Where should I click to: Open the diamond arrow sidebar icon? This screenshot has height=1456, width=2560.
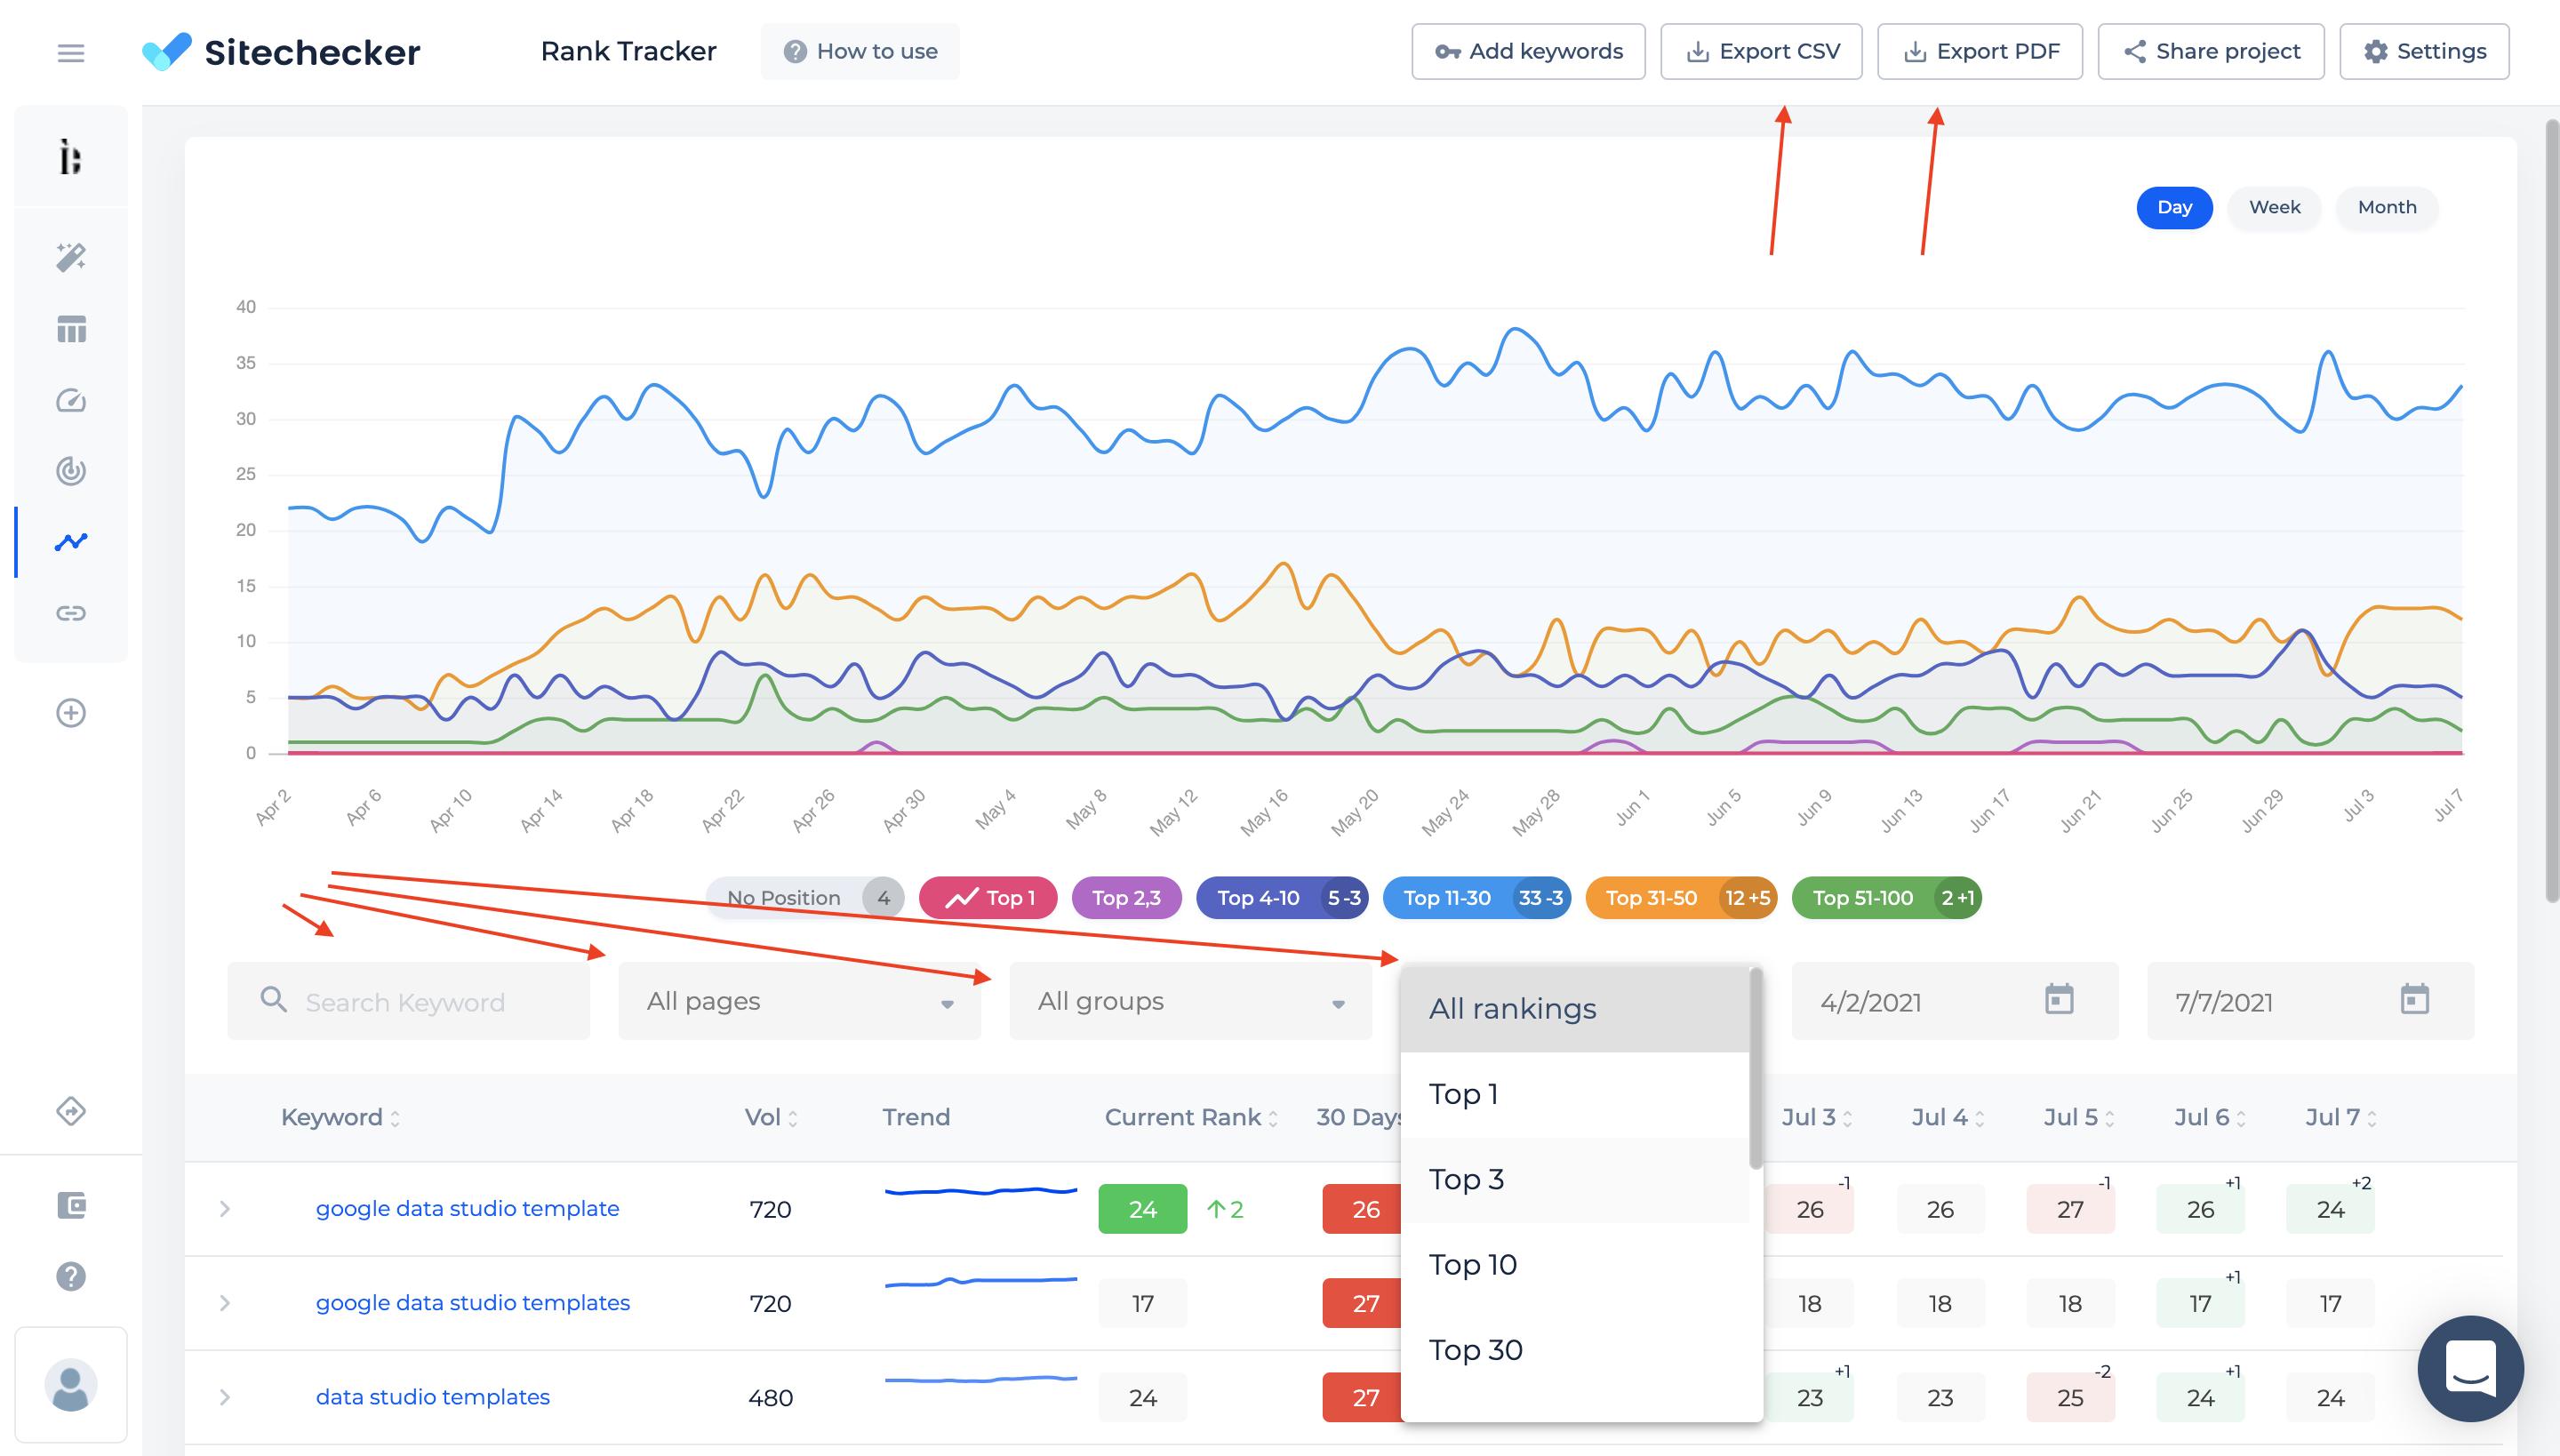(71, 1111)
